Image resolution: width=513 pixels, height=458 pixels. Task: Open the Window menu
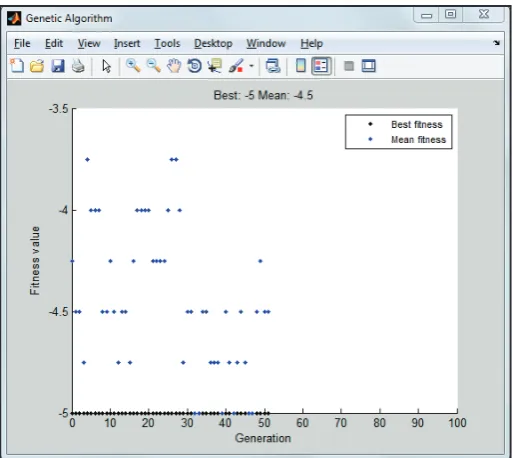(x=266, y=43)
